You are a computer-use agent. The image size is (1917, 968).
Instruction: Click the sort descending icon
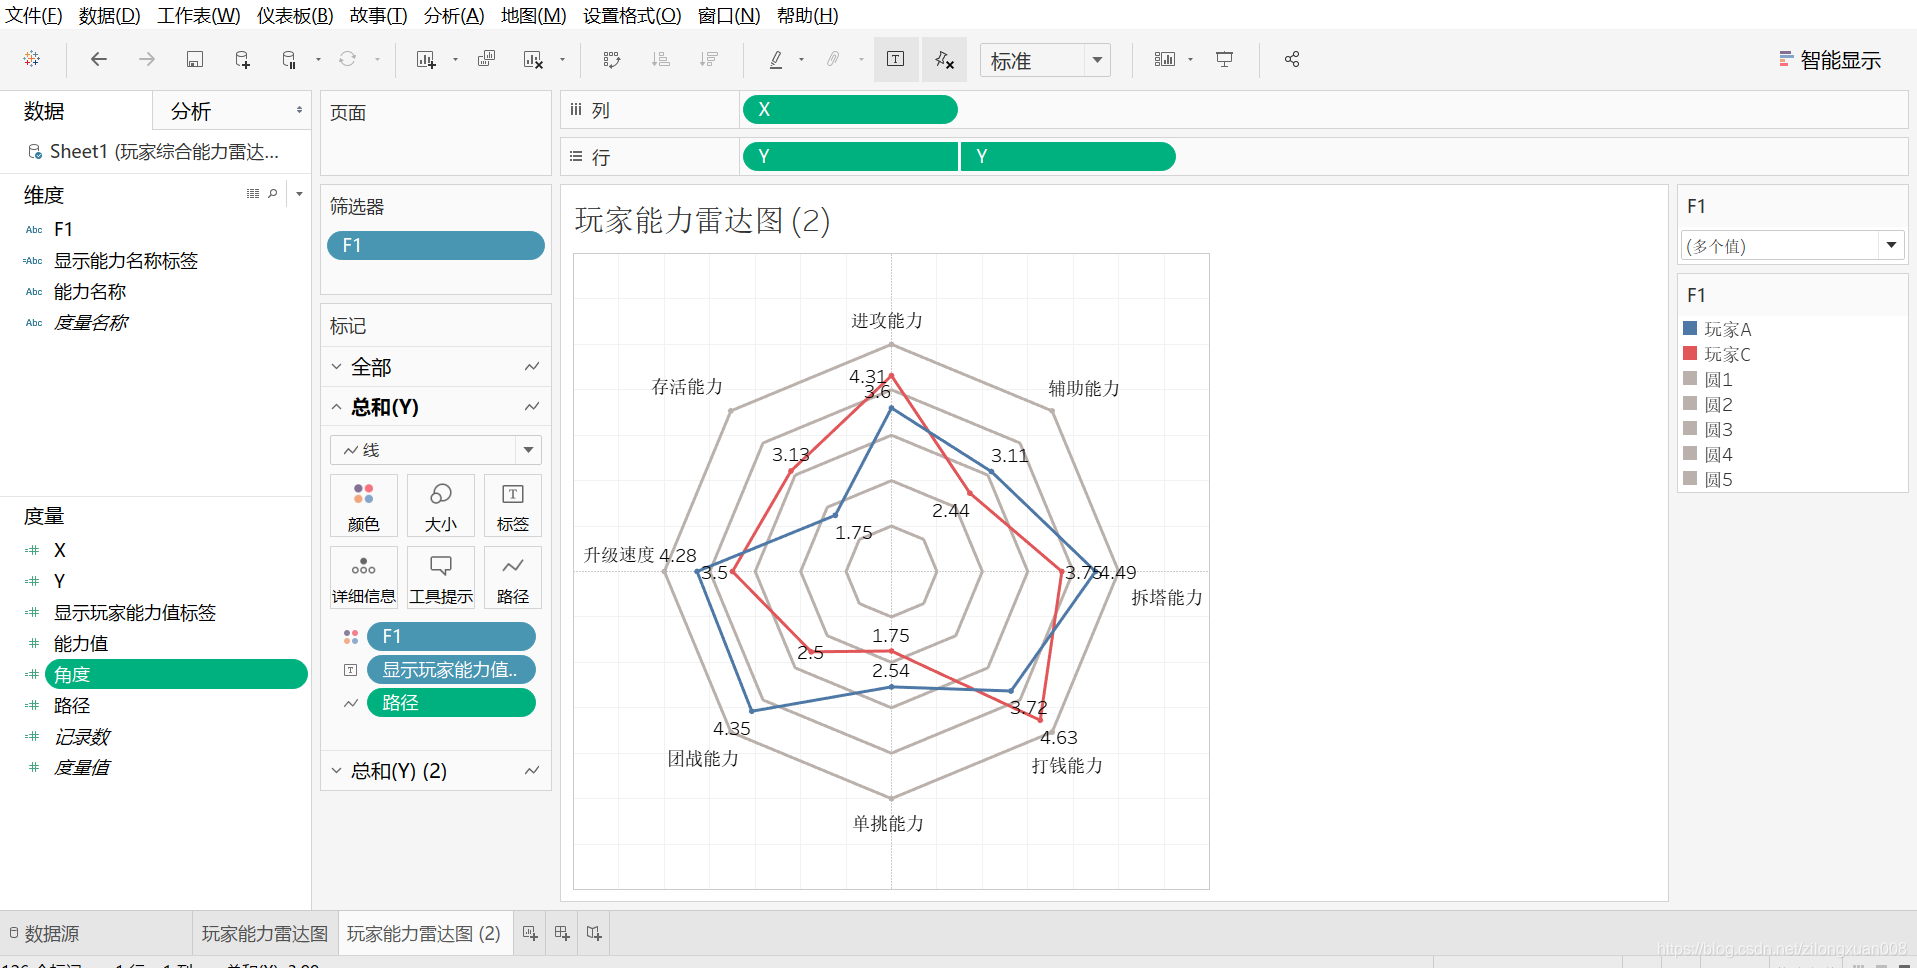click(x=709, y=59)
